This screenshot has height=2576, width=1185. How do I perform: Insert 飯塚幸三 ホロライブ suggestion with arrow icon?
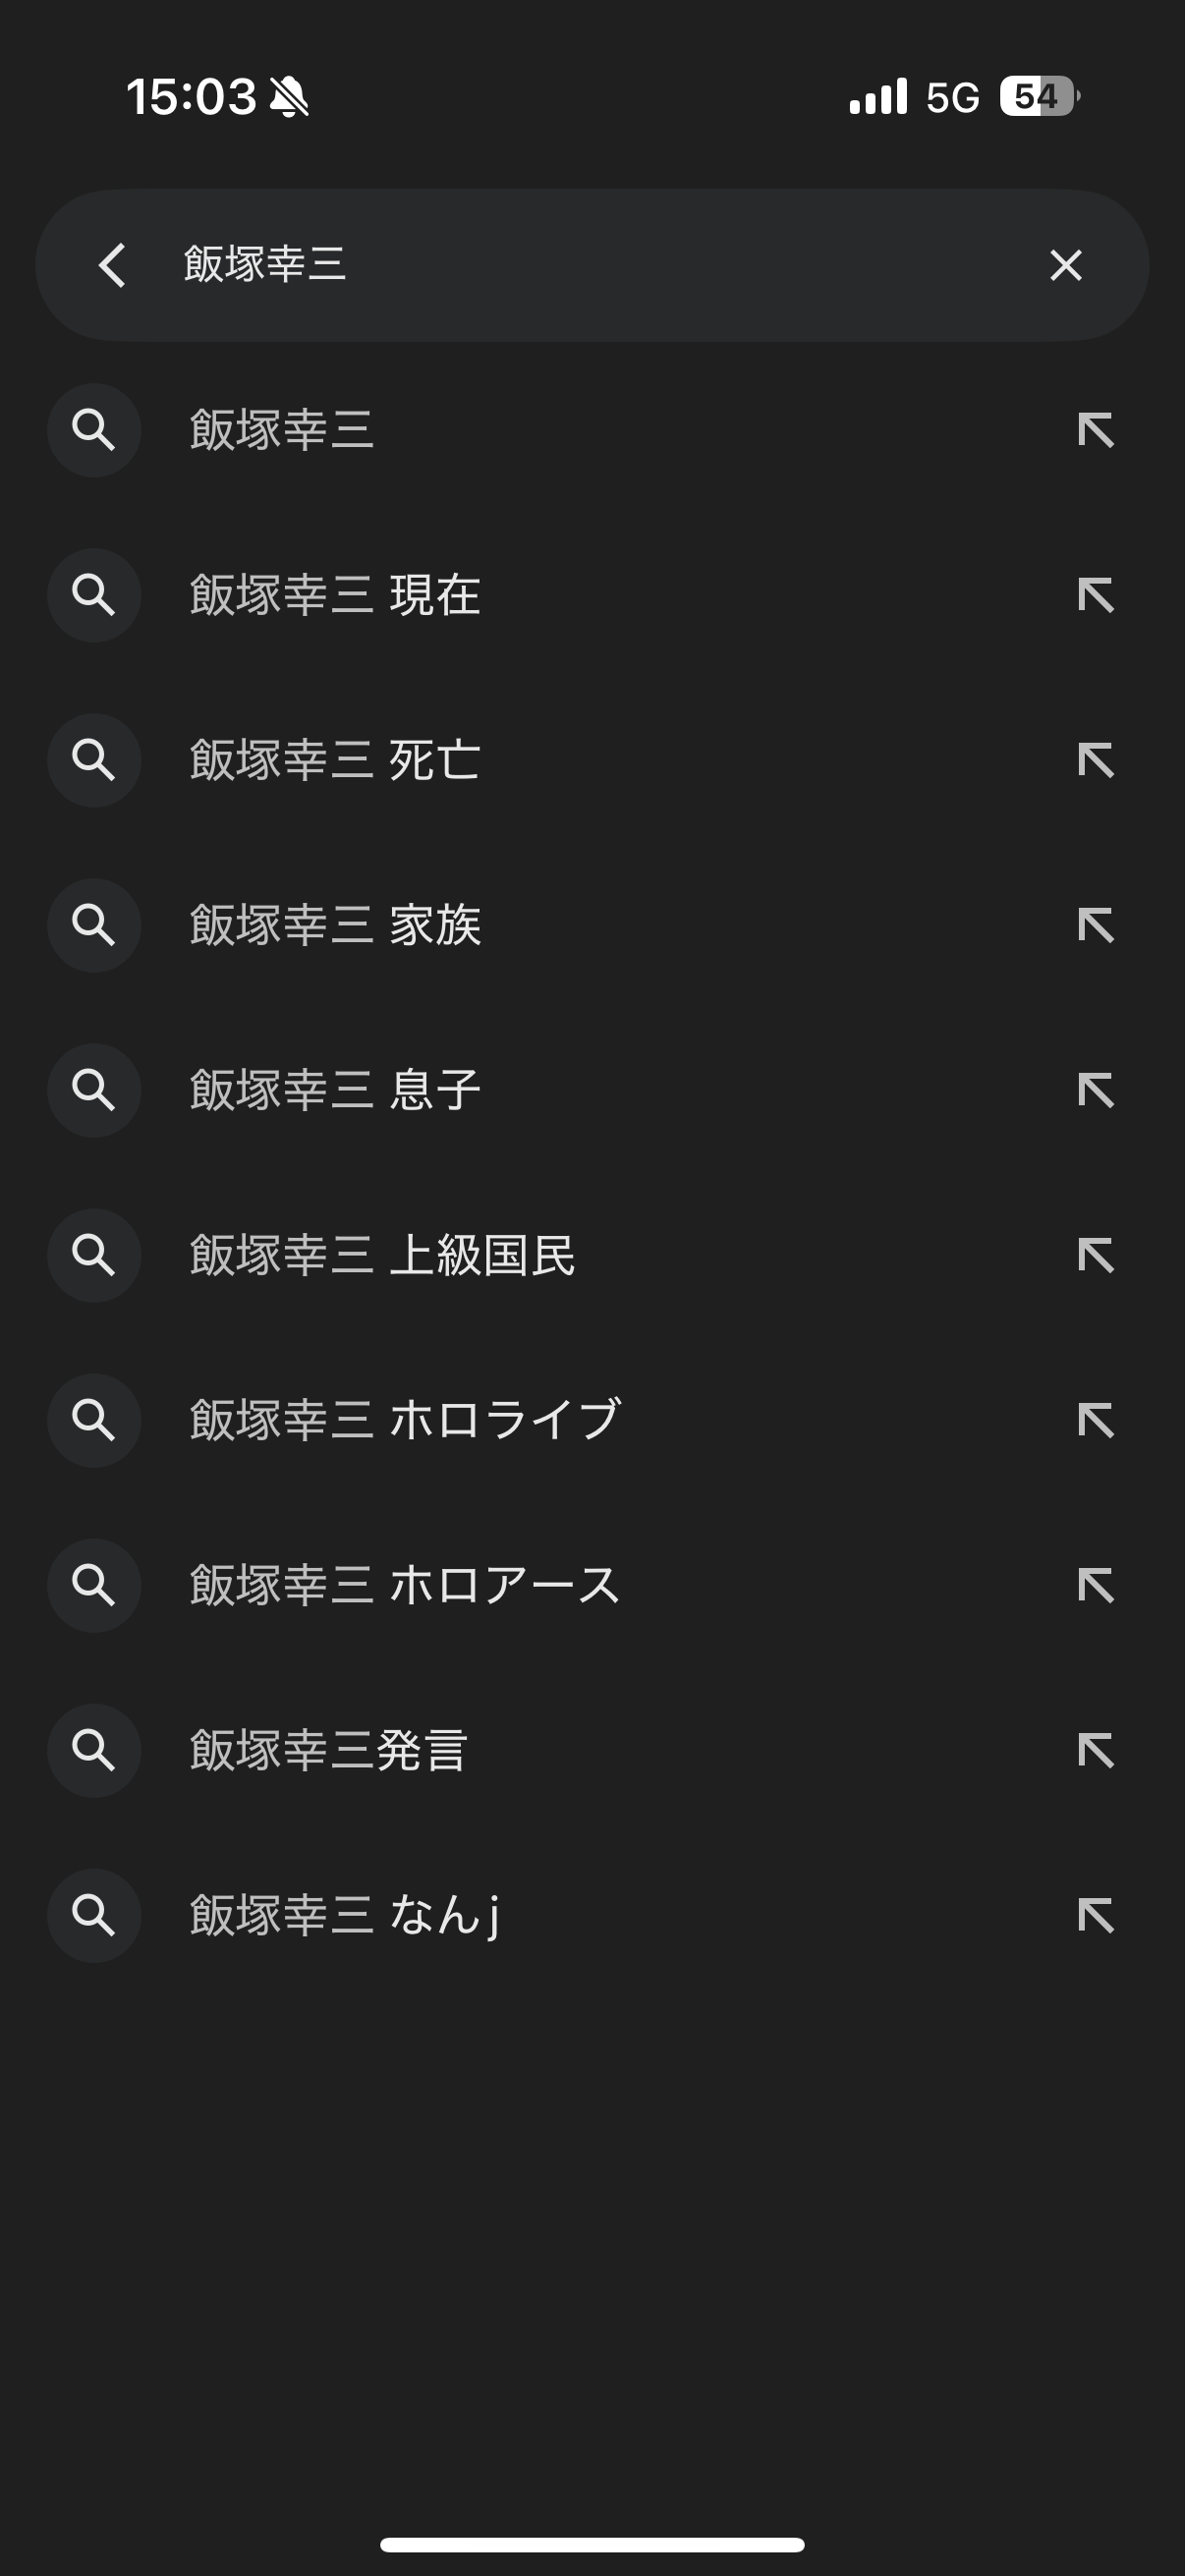point(1096,1420)
